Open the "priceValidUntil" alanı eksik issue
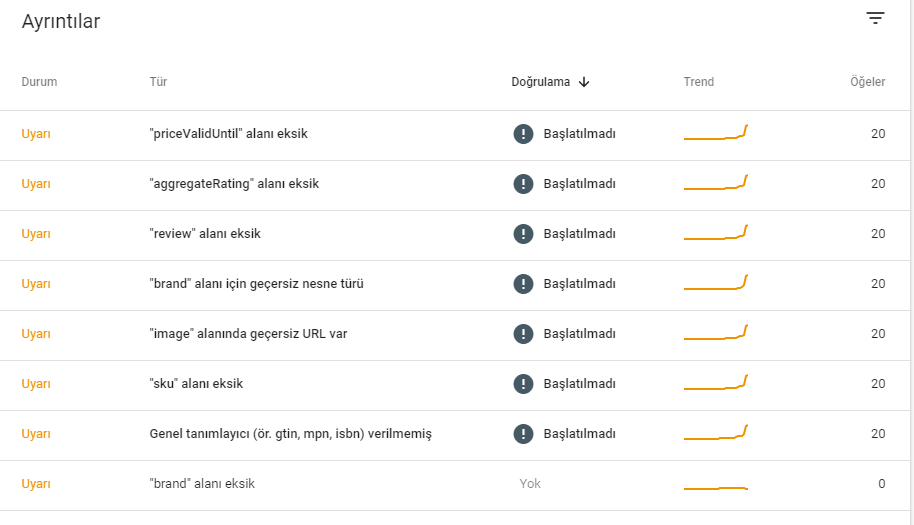This screenshot has width=914, height=525. coord(455,135)
